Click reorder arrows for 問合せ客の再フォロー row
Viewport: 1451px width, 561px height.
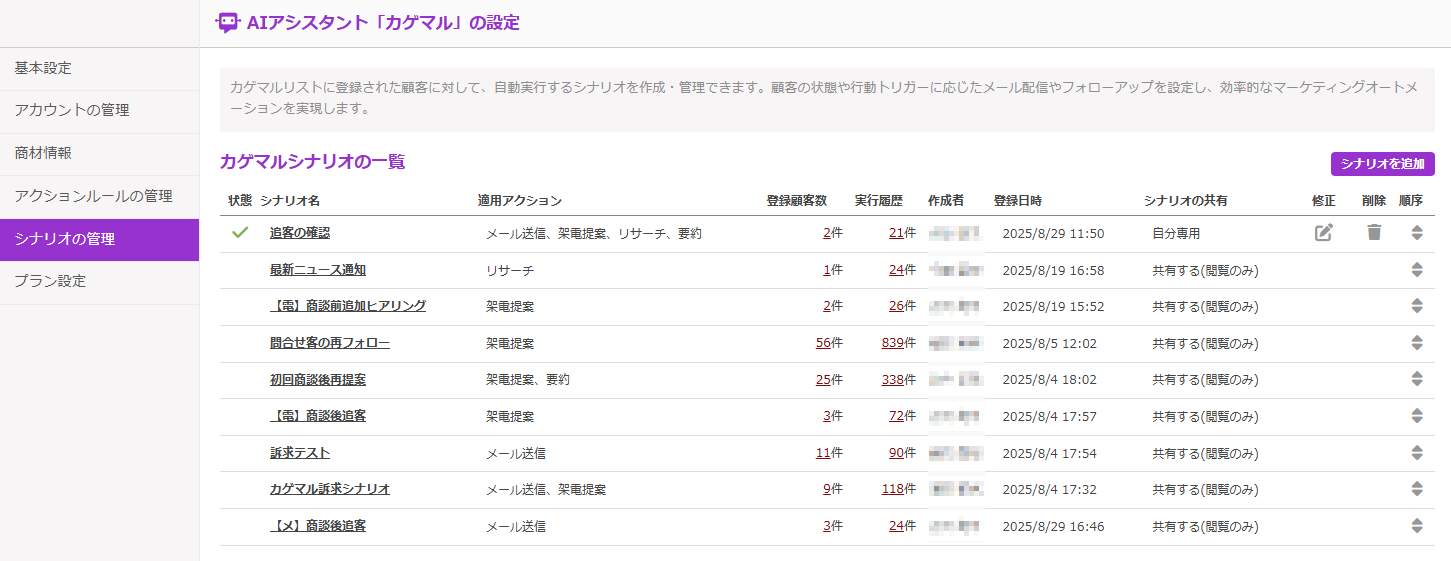1417,343
